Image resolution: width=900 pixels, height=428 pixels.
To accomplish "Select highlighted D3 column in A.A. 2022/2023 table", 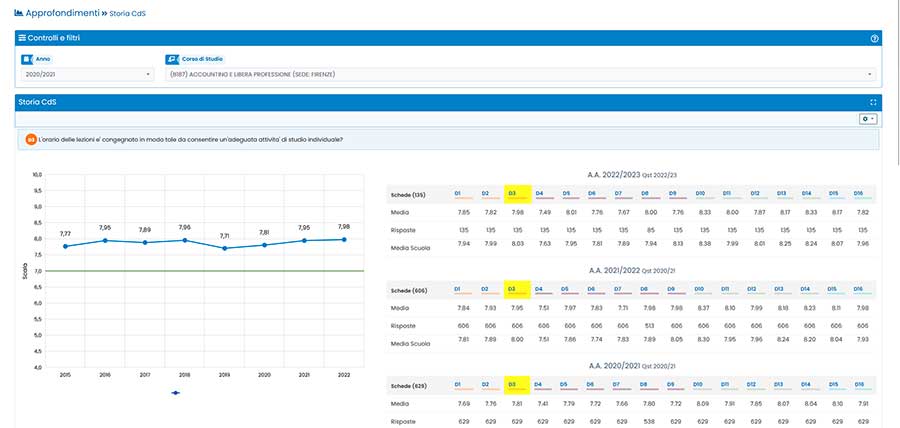I will tap(512, 193).
